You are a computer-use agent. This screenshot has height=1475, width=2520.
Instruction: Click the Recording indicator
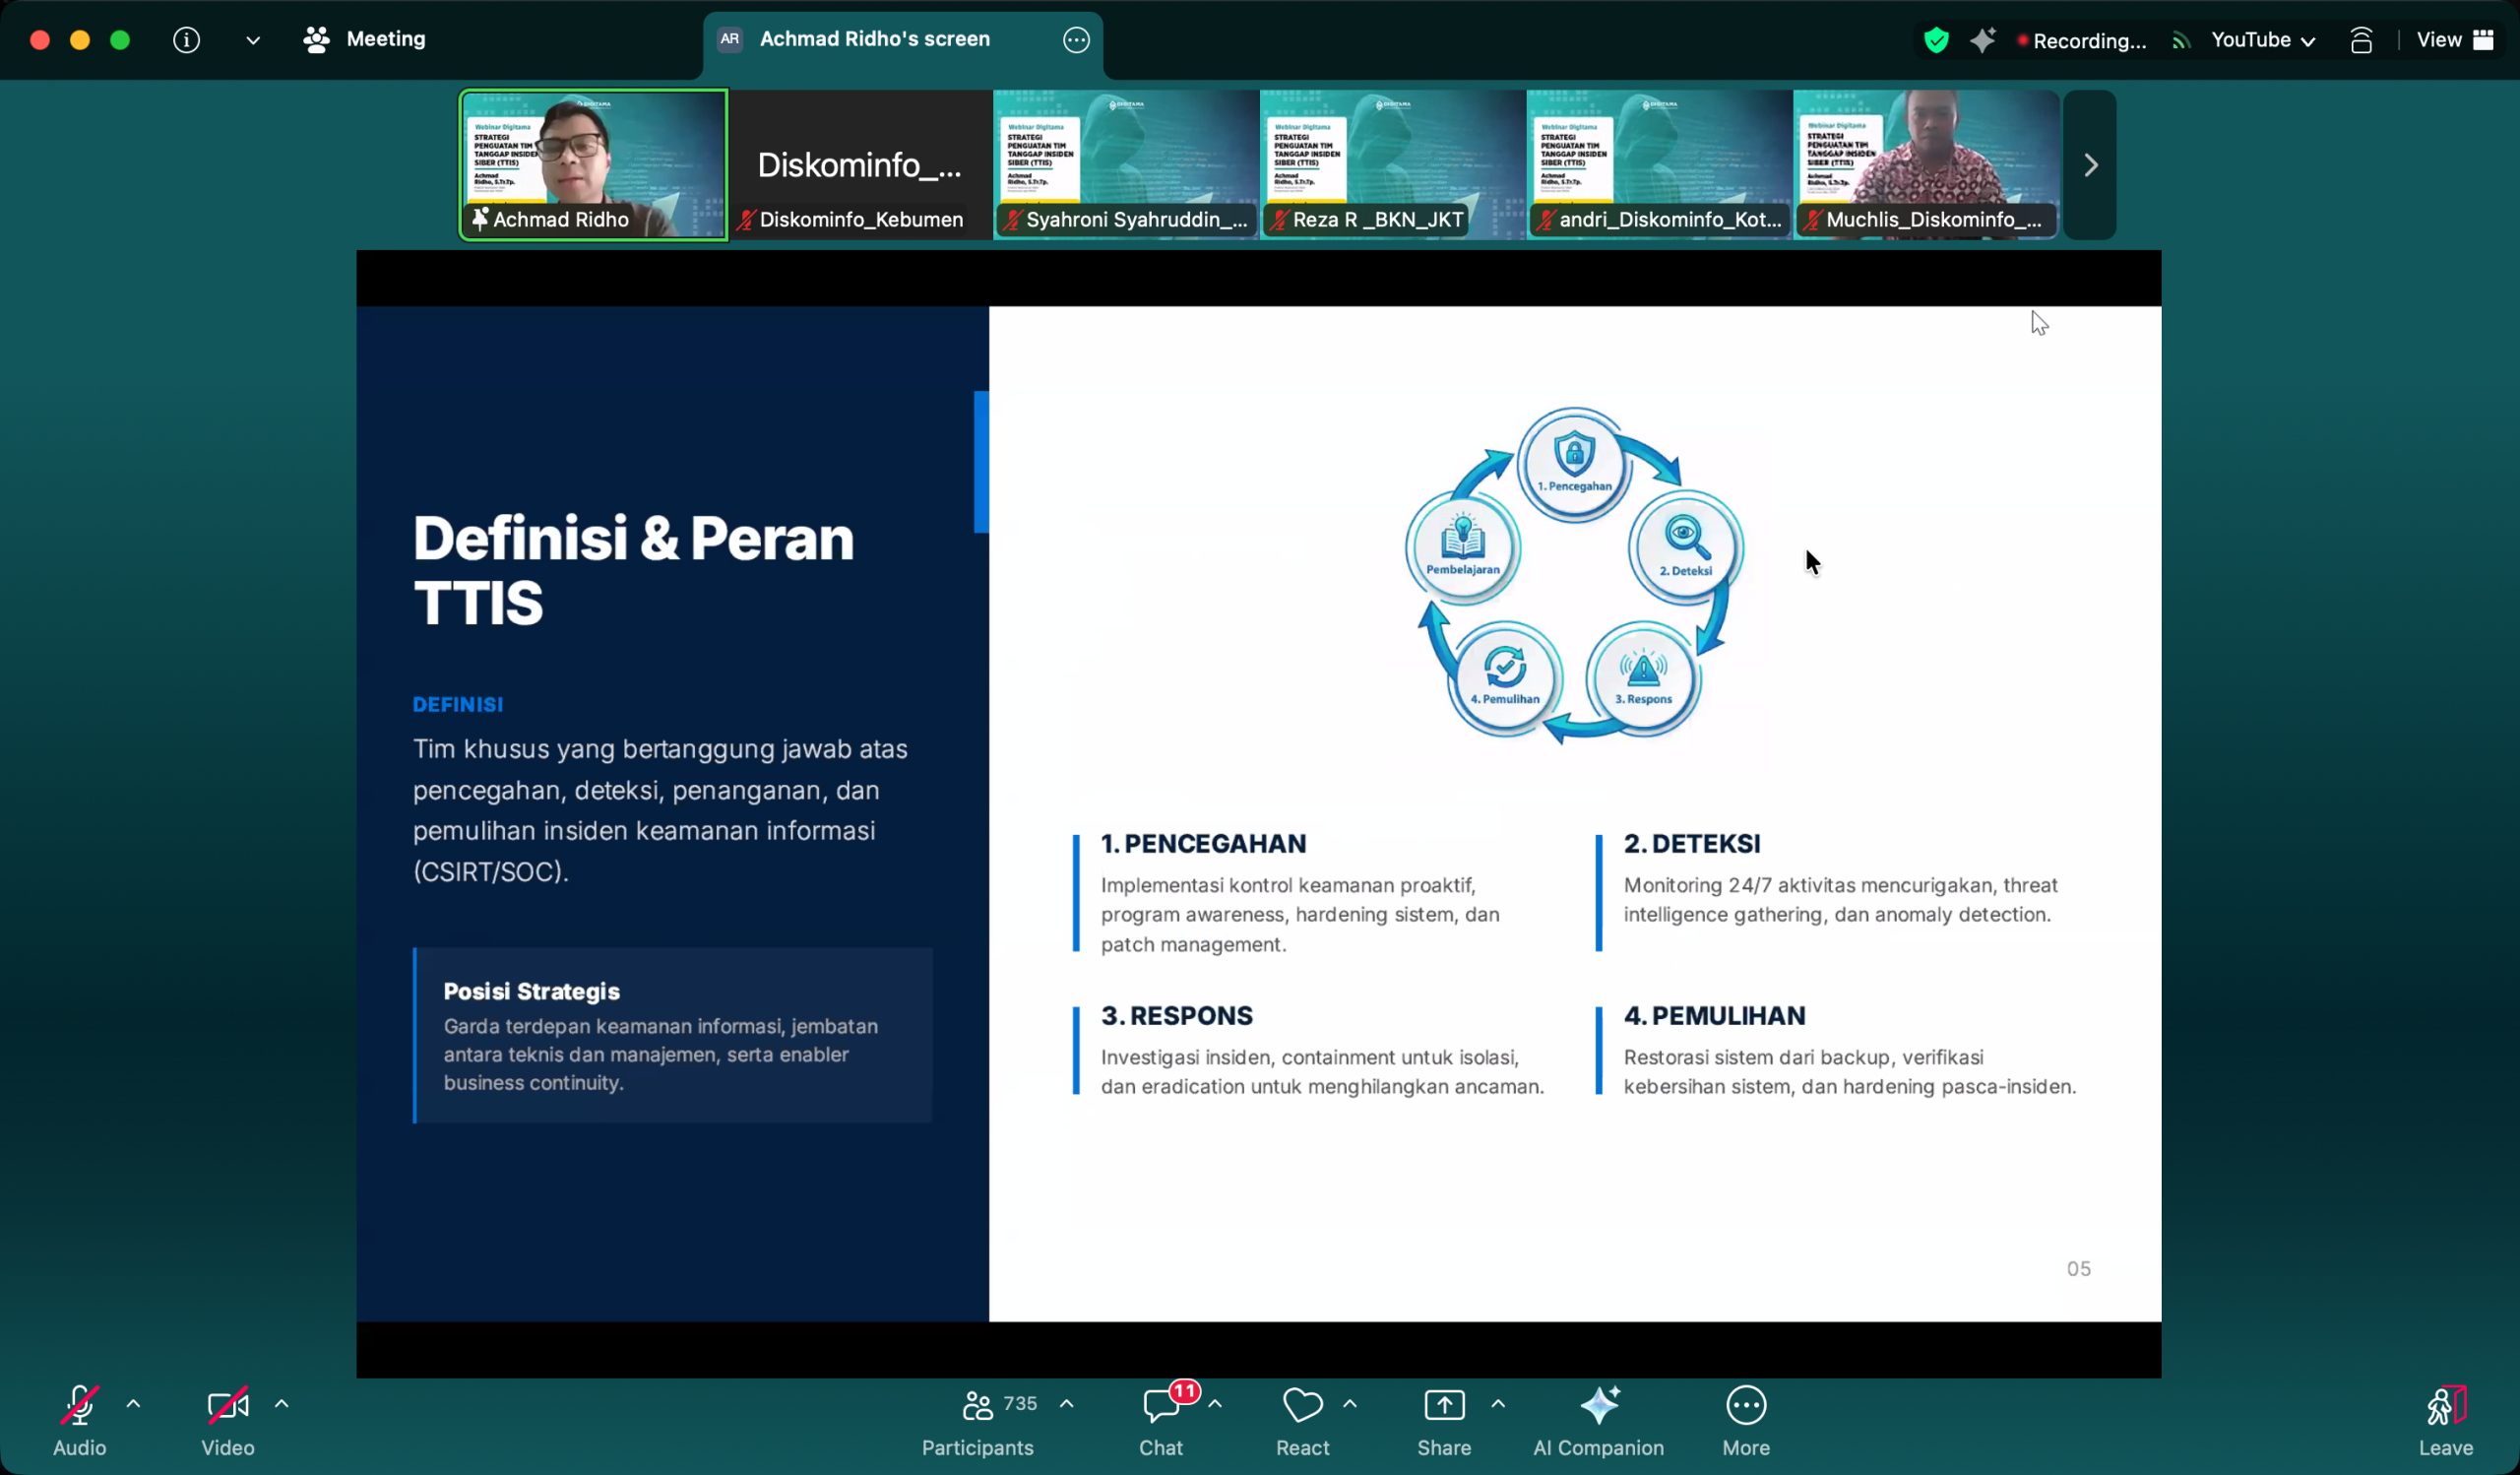[x=2082, y=41]
